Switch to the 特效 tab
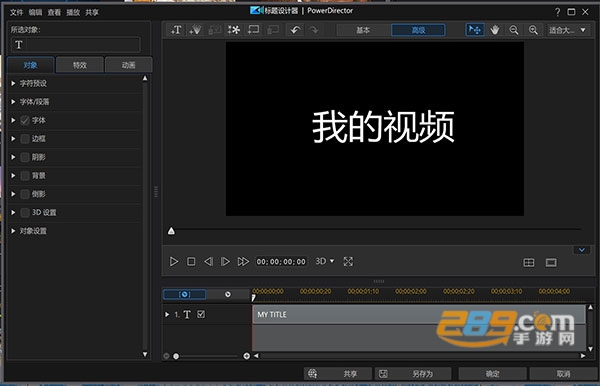 click(x=80, y=65)
